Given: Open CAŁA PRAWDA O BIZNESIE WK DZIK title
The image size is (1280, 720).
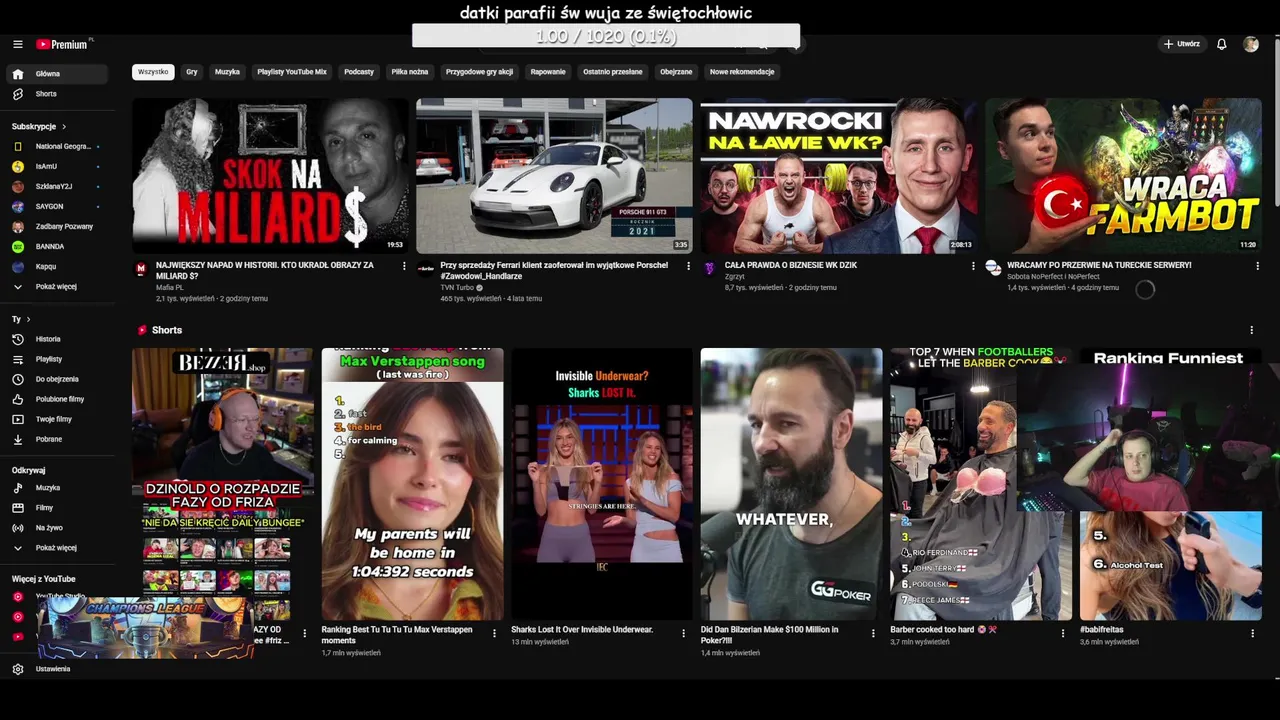Looking at the screenshot, I should pos(791,266).
